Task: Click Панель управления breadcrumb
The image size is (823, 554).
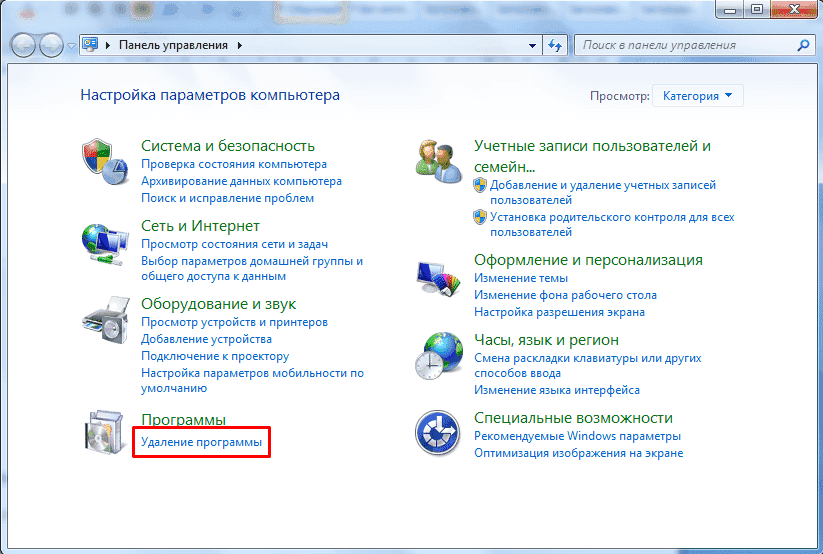Action: (173, 45)
